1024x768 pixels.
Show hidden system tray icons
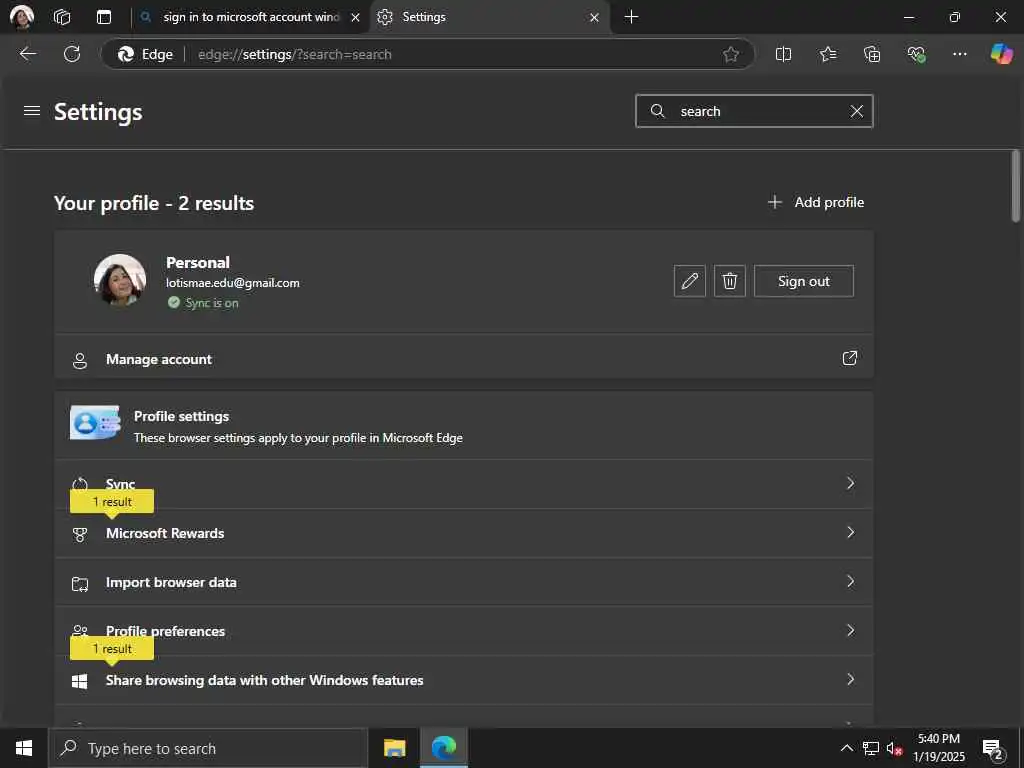coord(846,748)
